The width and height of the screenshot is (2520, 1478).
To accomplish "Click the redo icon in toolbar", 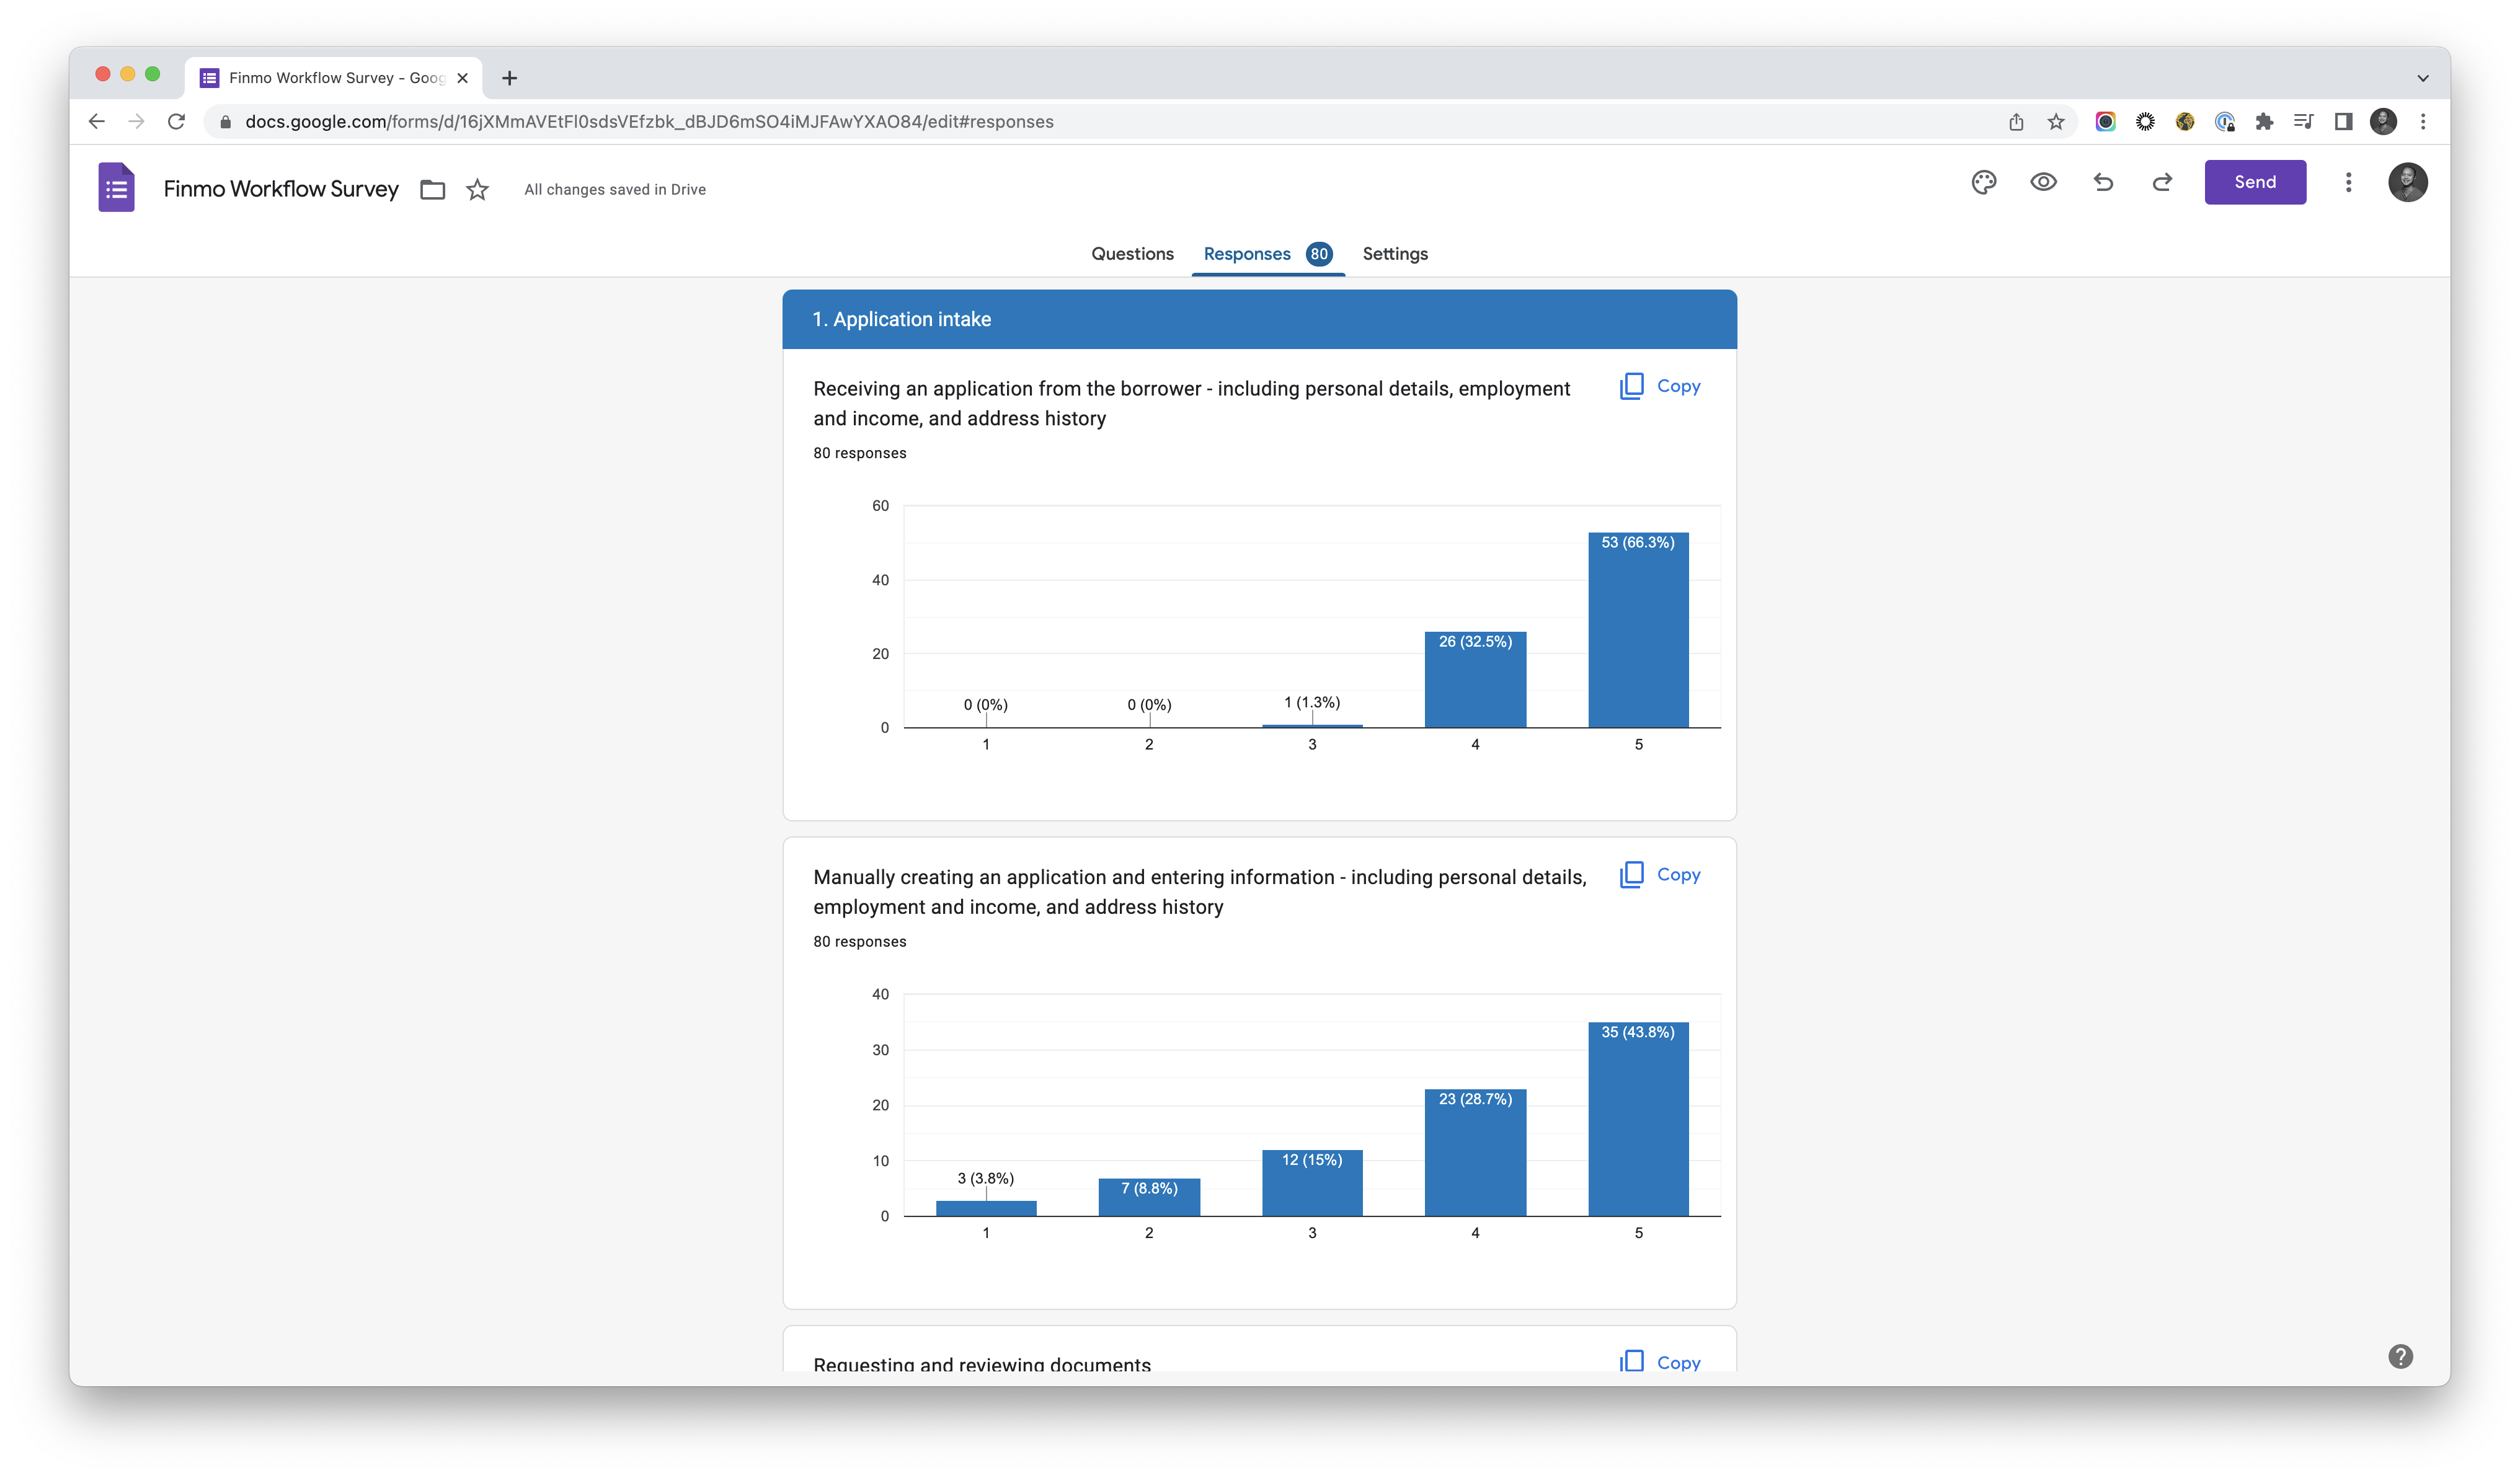I will [x=2163, y=181].
